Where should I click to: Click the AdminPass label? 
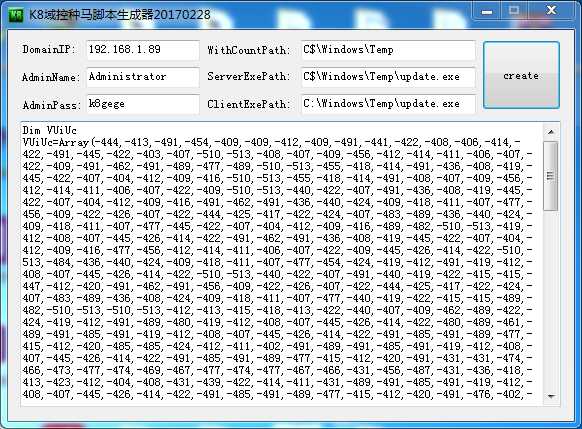(x=51, y=105)
